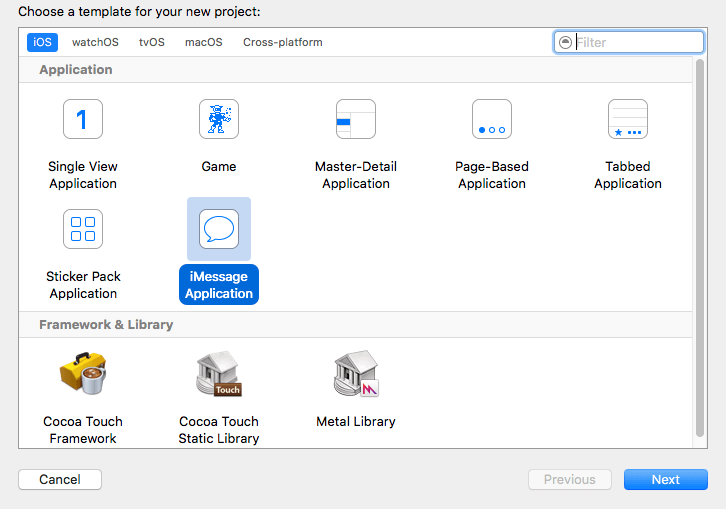Pick the Page-Based Application icon
The height and width of the screenshot is (509, 726).
tap(492, 119)
